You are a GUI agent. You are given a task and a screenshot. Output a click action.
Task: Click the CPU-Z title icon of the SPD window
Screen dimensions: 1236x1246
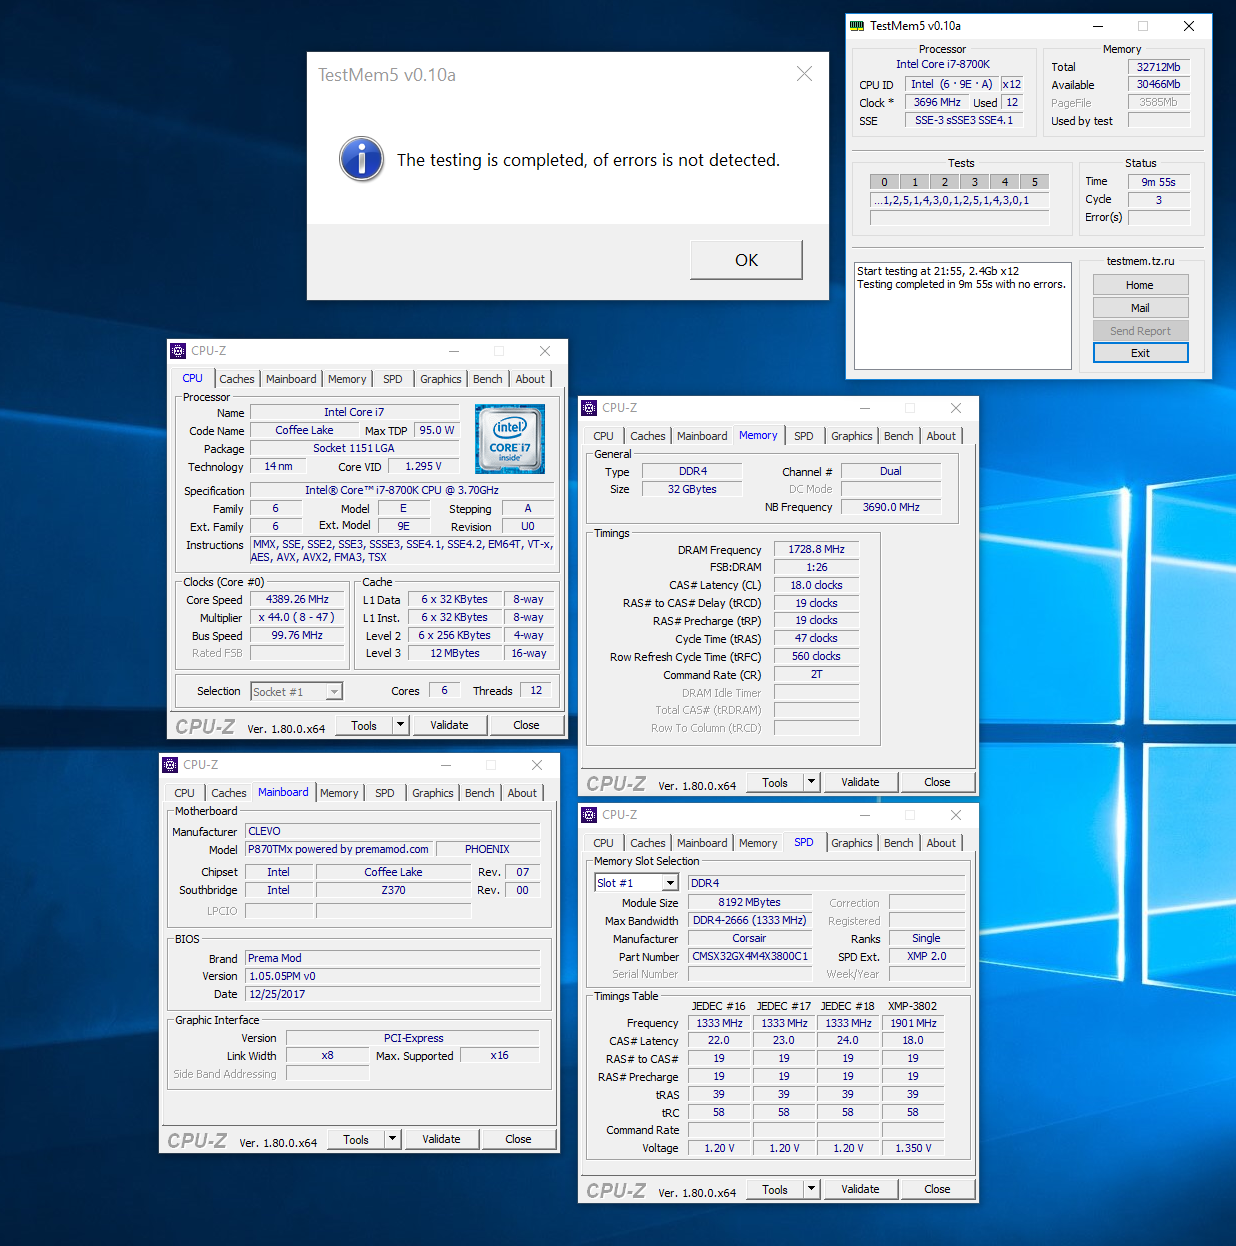(x=589, y=815)
